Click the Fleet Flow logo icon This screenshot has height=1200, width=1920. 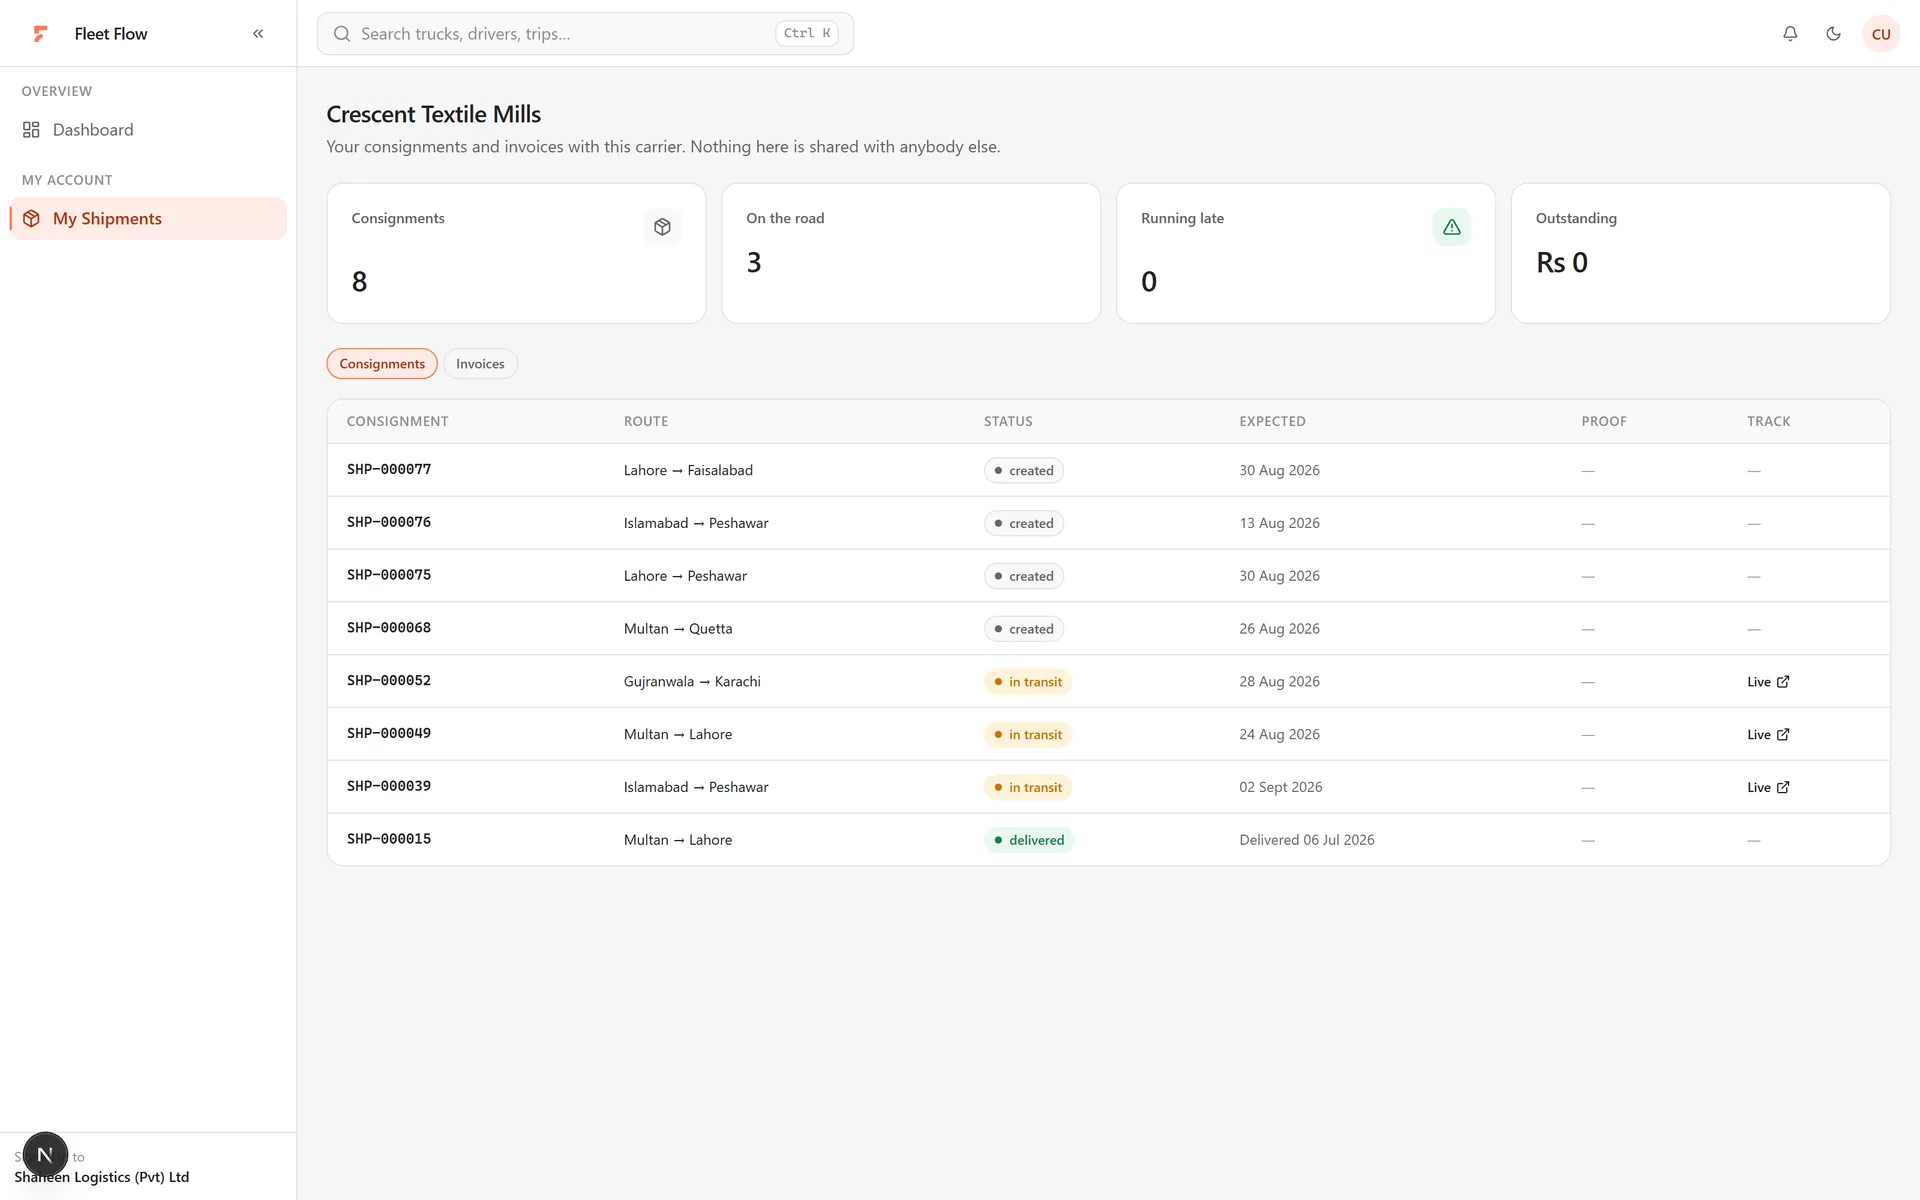(x=40, y=34)
